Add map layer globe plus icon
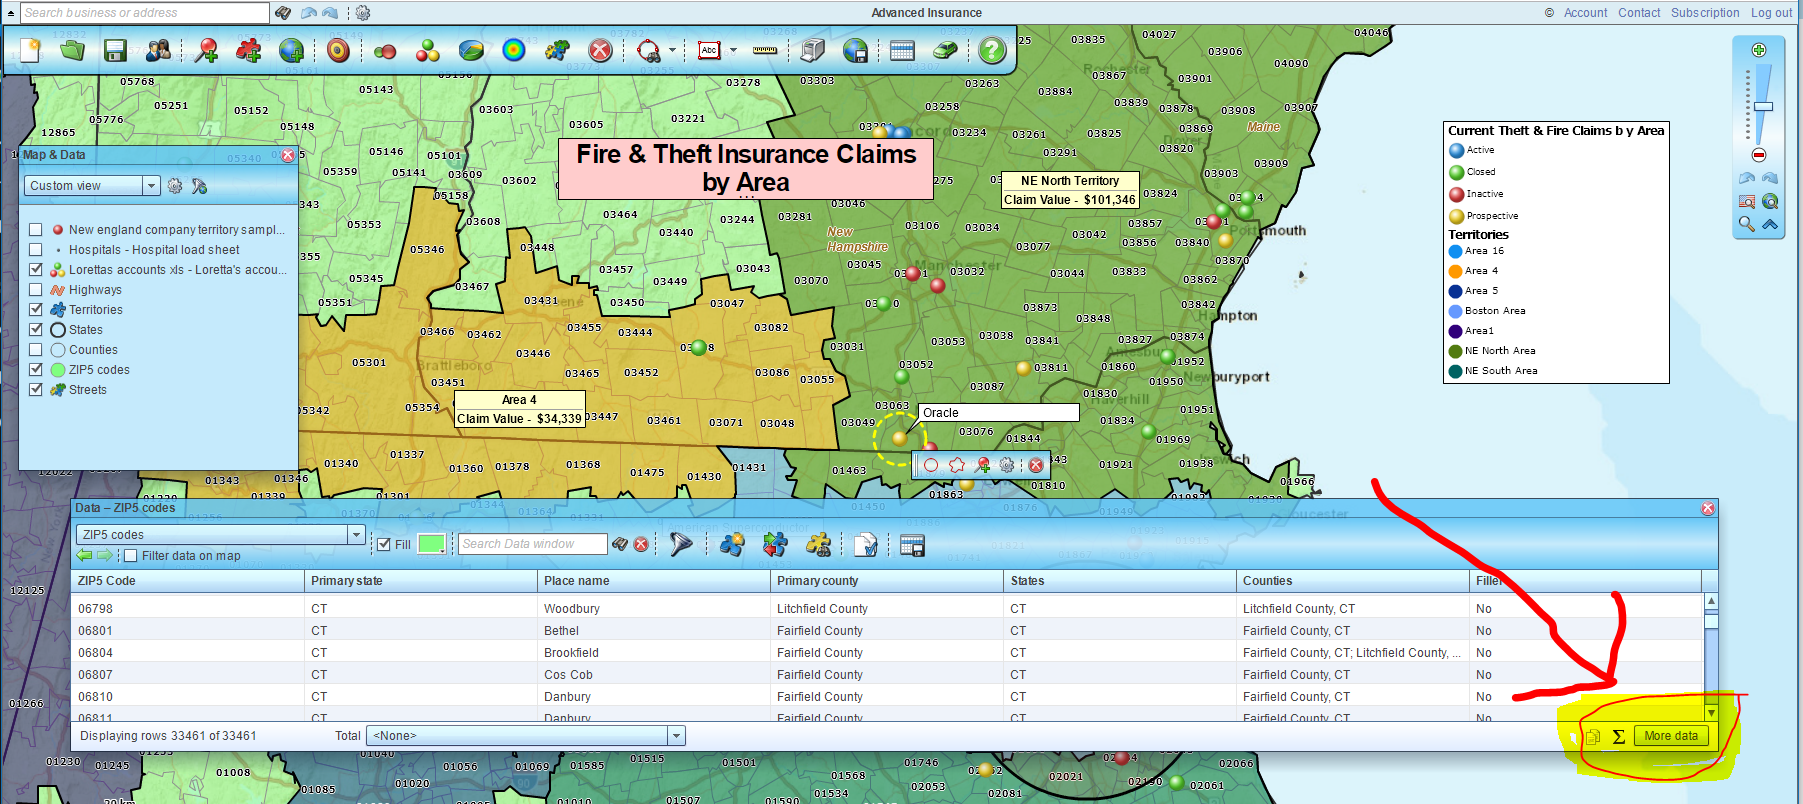Viewport: 1803px width, 804px height. click(x=291, y=50)
